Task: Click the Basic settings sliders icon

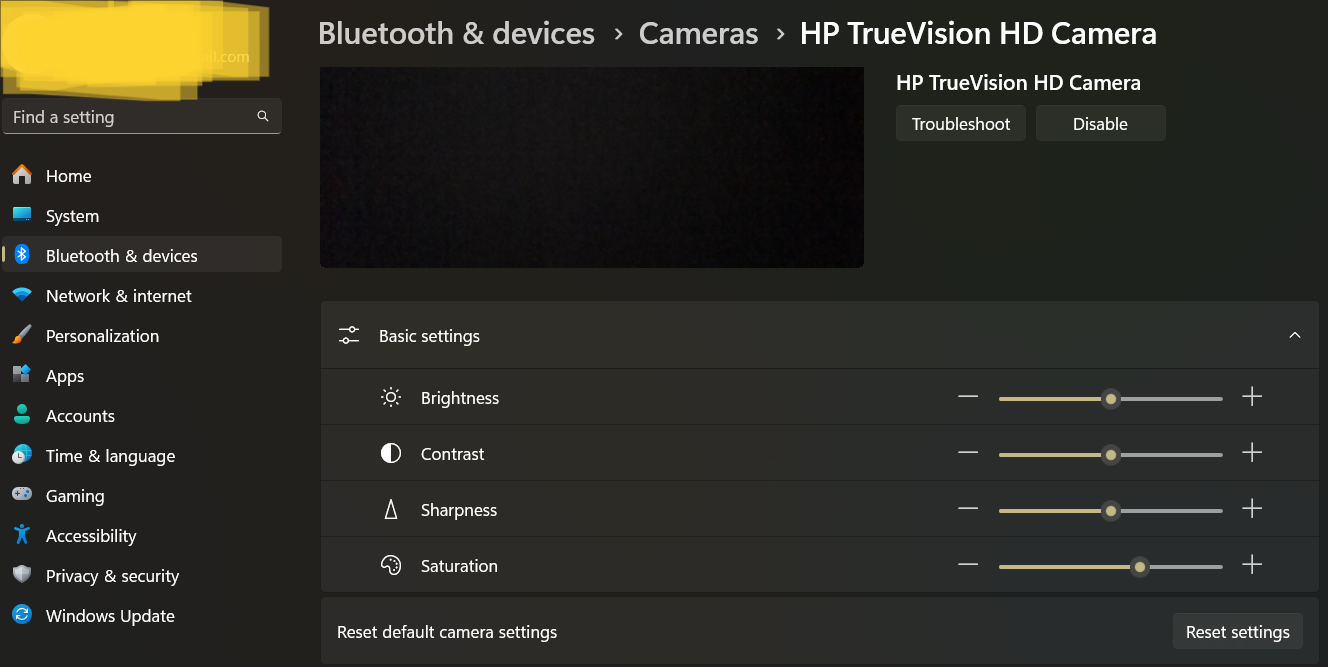Action: (349, 335)
